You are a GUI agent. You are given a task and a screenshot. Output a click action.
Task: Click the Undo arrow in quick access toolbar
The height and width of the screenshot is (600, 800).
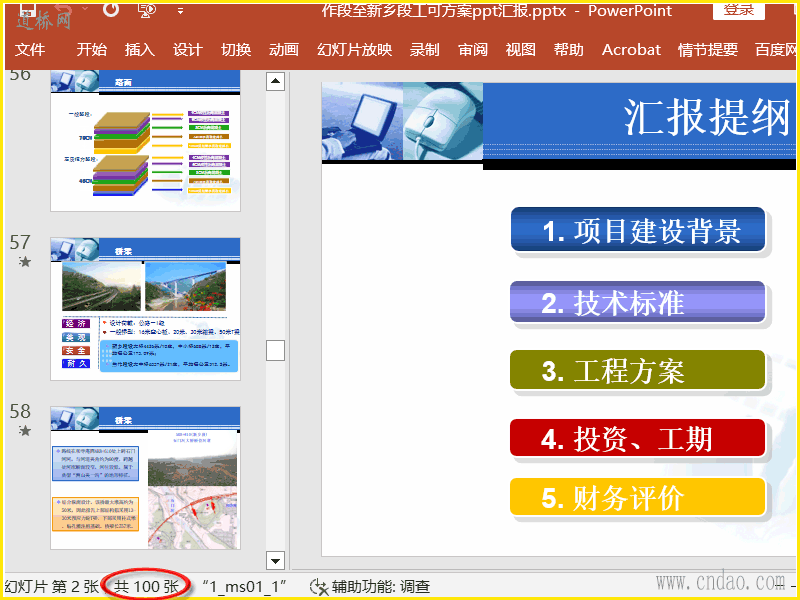coord(62,10)
